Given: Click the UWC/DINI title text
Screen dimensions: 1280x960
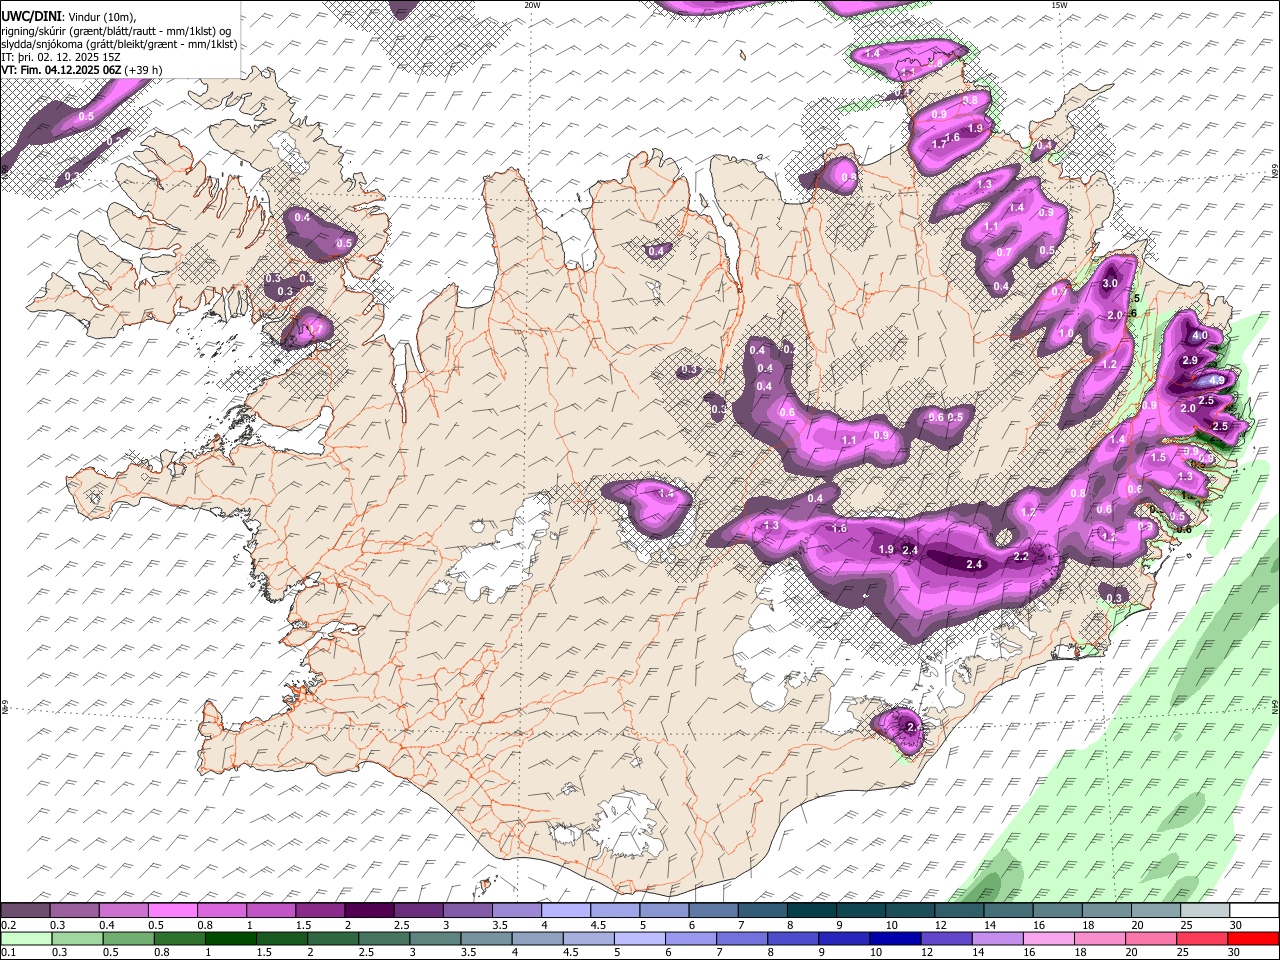Looking at the screenshot, I should click(29, 16).
